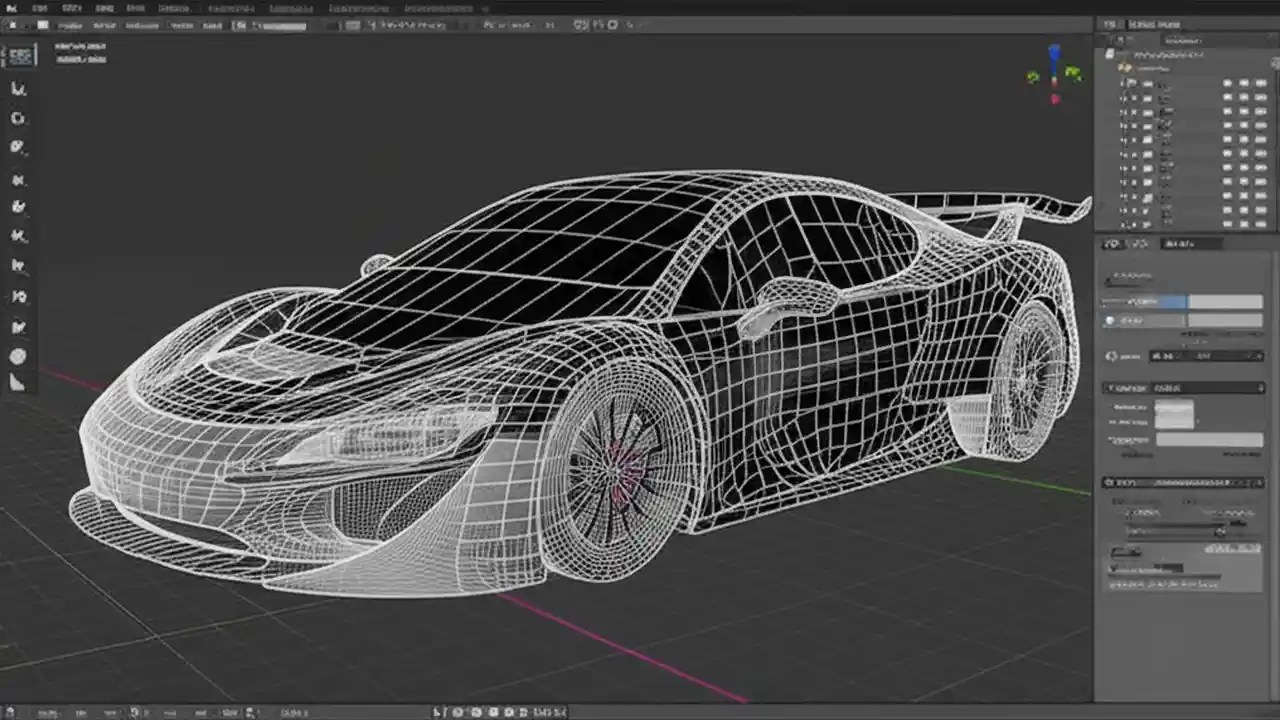Activate the 3D Cursor tool
The width and height of the screenshot is (1280, 720).
18,118
